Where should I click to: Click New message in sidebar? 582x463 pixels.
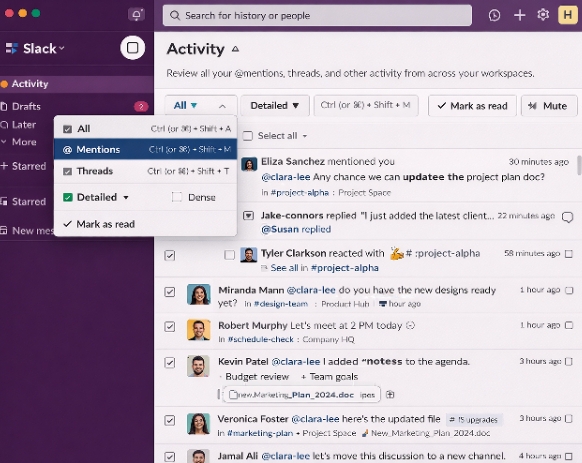click(x=27, y=231)
